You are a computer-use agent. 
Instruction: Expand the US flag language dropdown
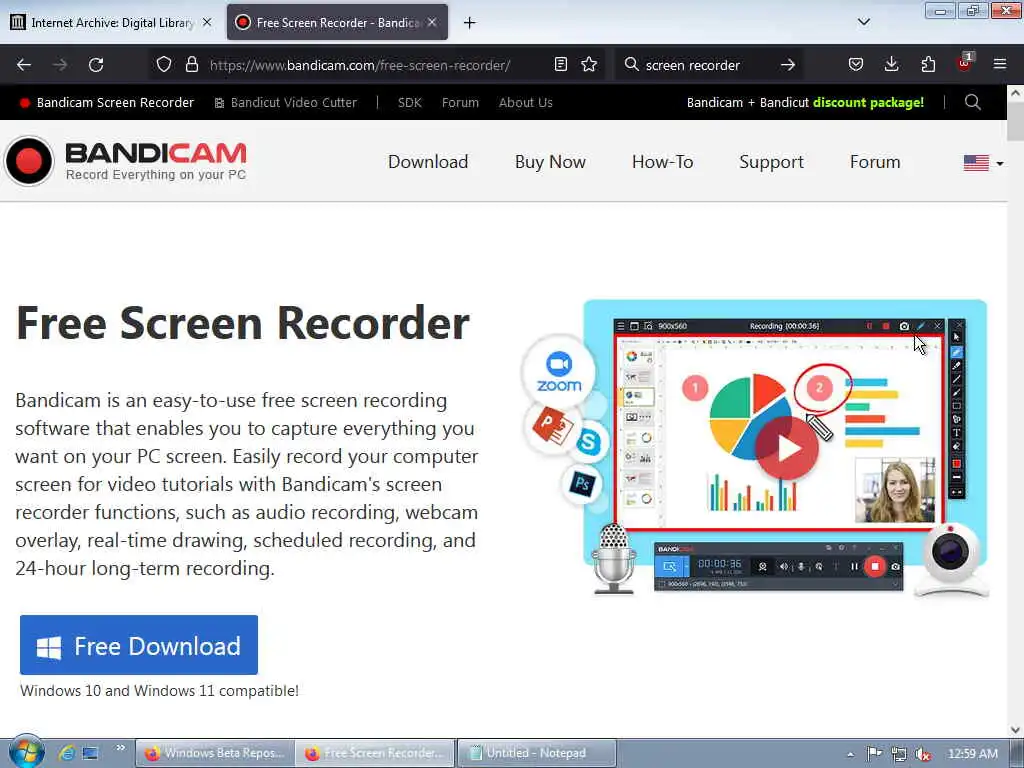click(x=984, y=163)
